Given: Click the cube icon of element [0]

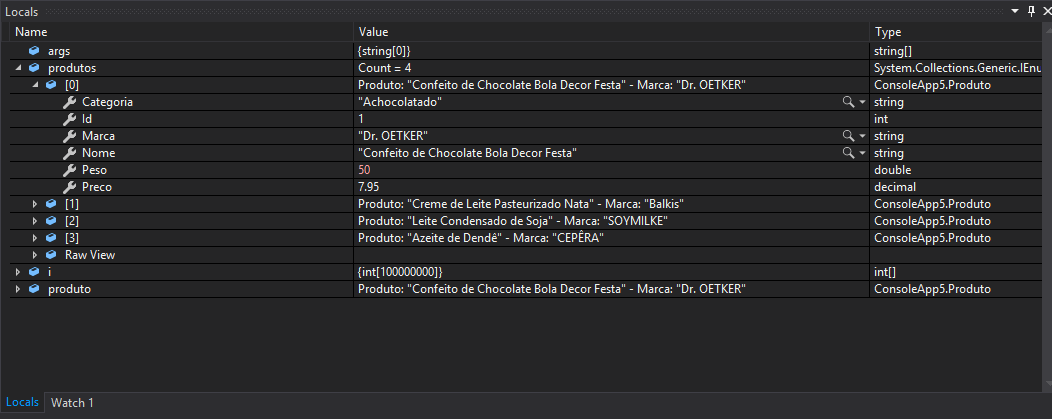Looking at the screenshot, I should [x=51, y=85].
